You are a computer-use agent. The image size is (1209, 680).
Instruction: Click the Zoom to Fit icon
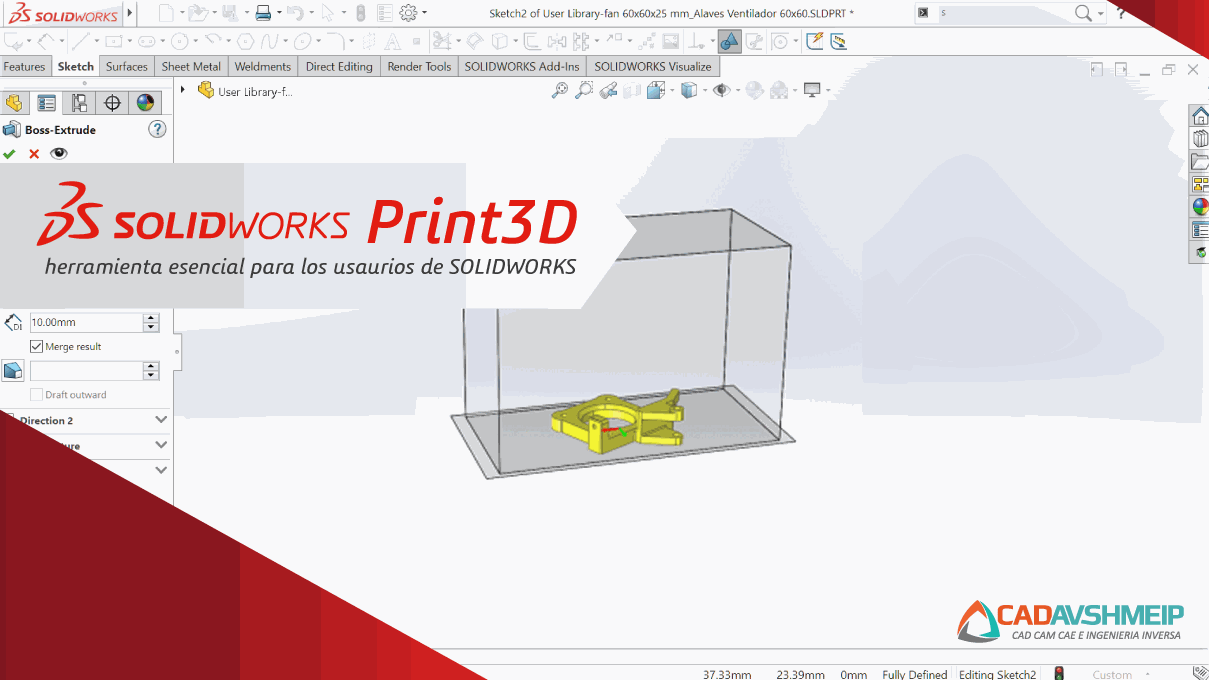pyautogui.click(x=560, y=90)
